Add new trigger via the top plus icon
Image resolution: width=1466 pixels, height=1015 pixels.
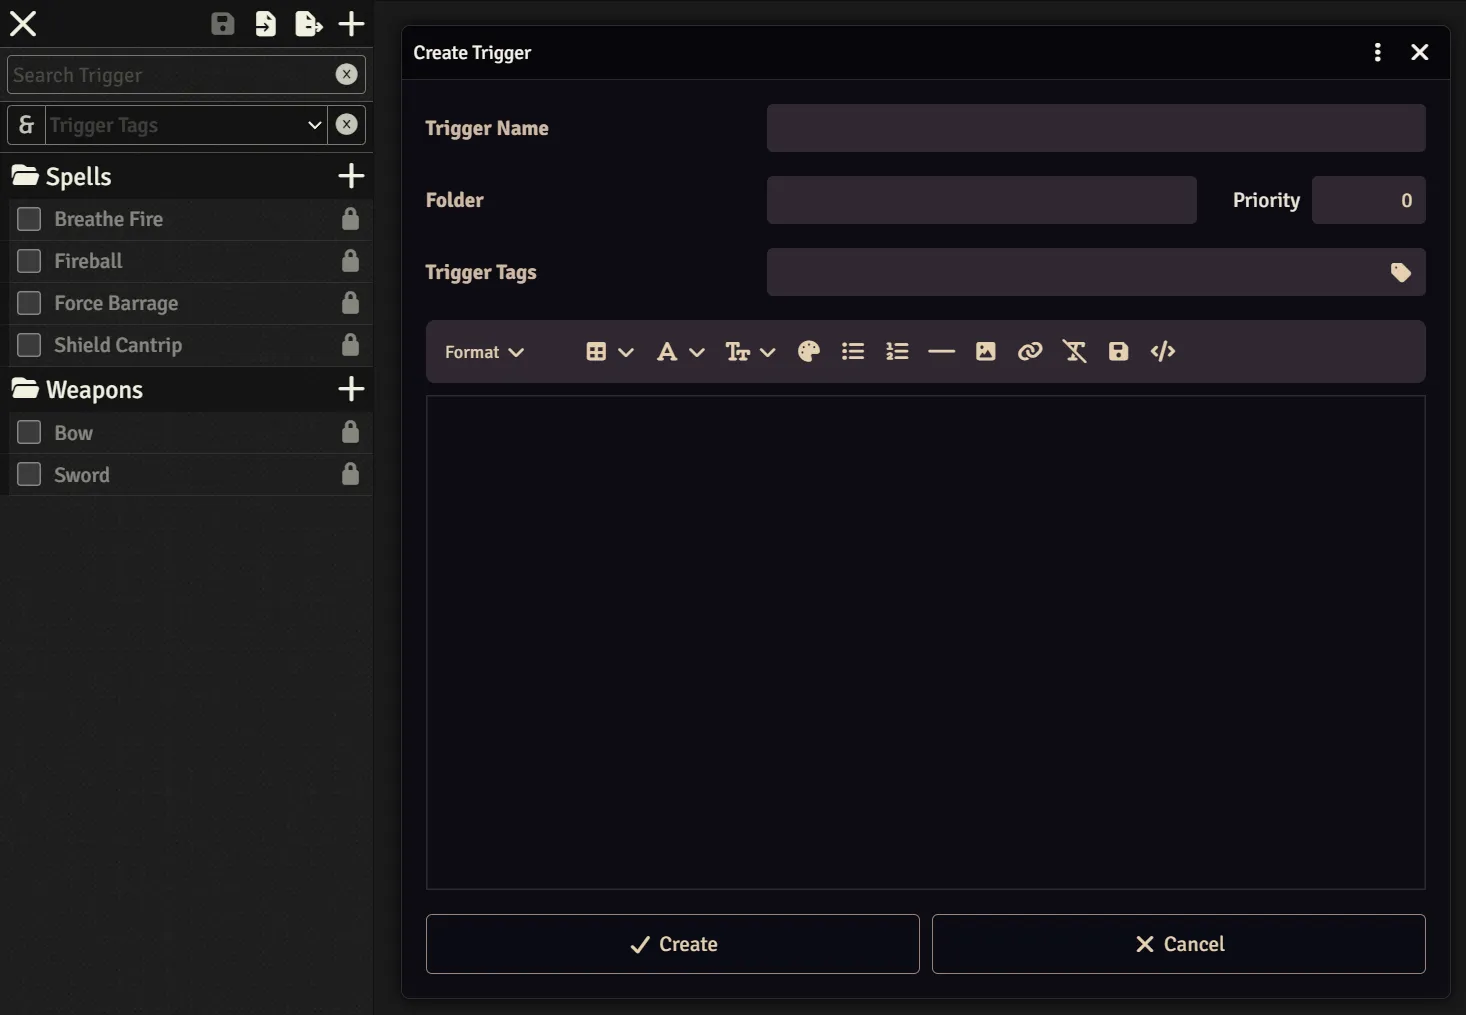(351, 24)
